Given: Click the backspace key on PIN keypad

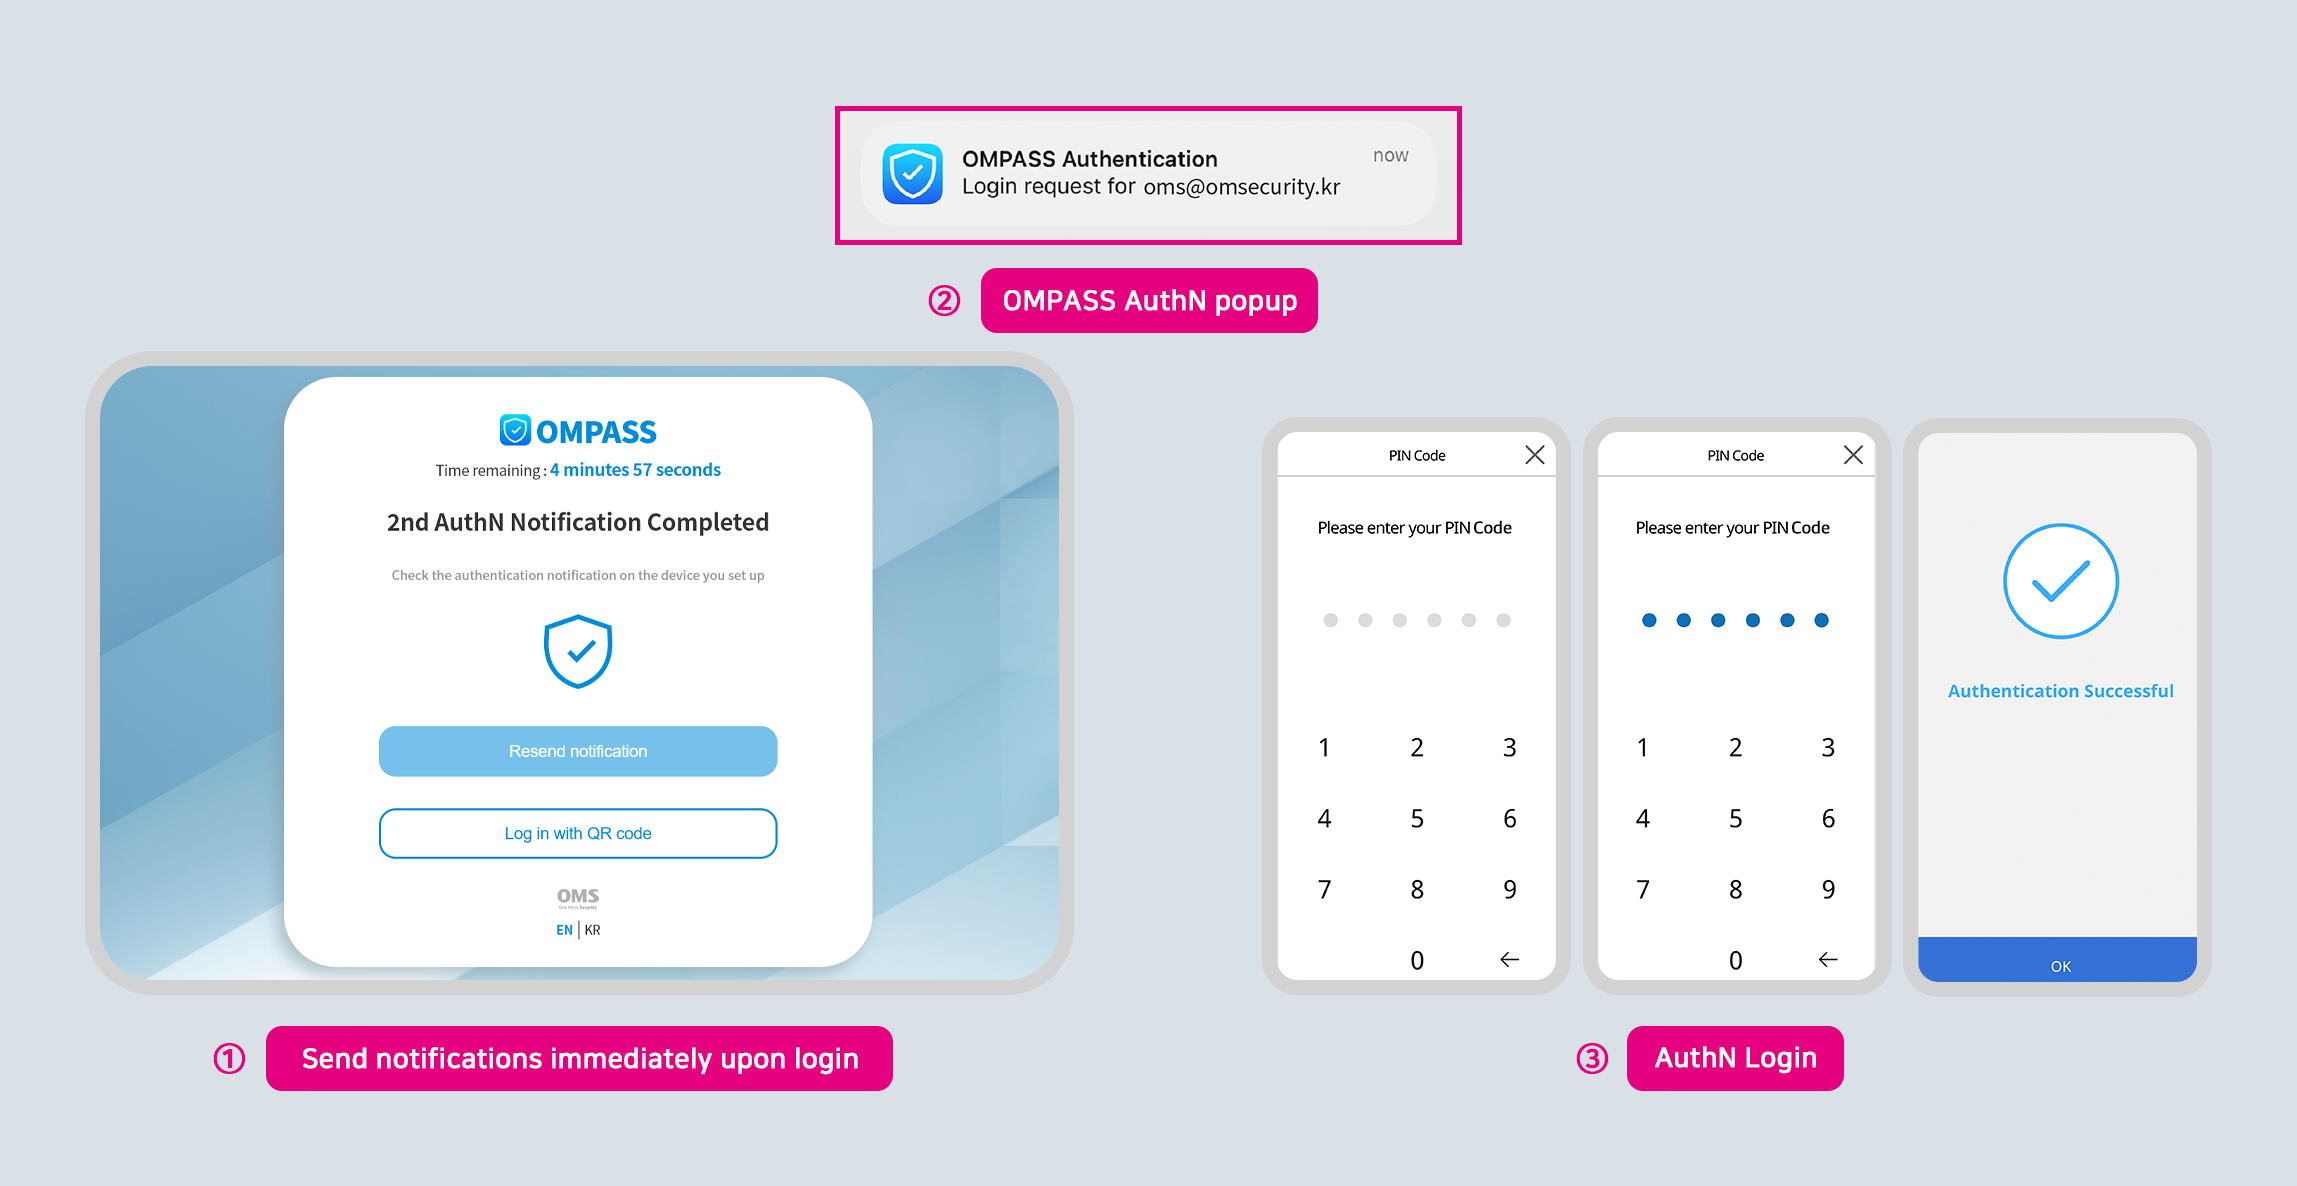Looking at the screenshot, I should coord(1512,962).
